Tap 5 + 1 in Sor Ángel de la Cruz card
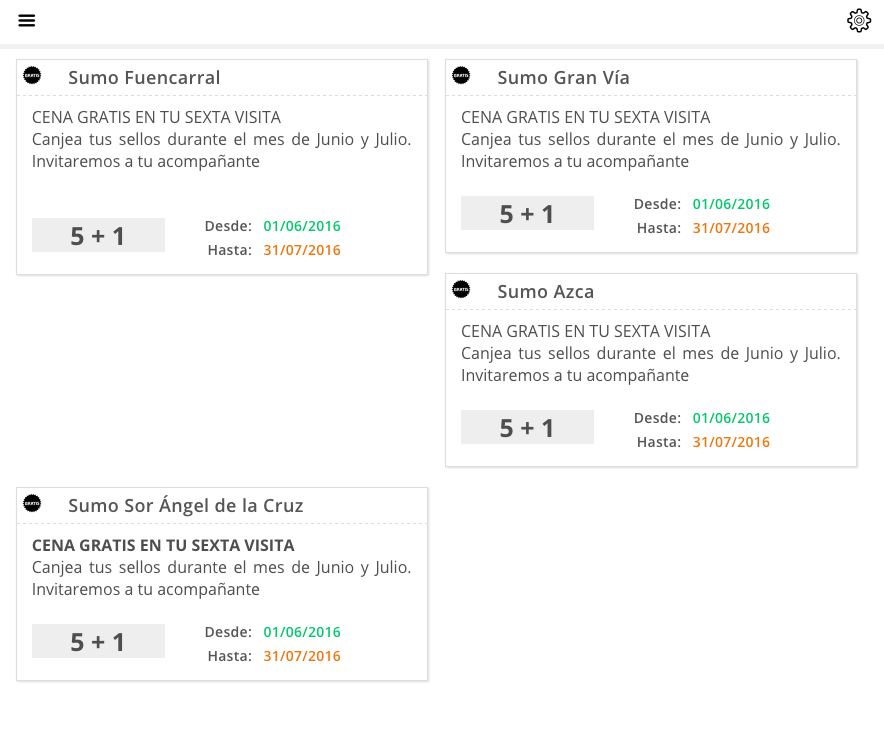This screenshot has width=884, height=750. [x=98, y=642]
